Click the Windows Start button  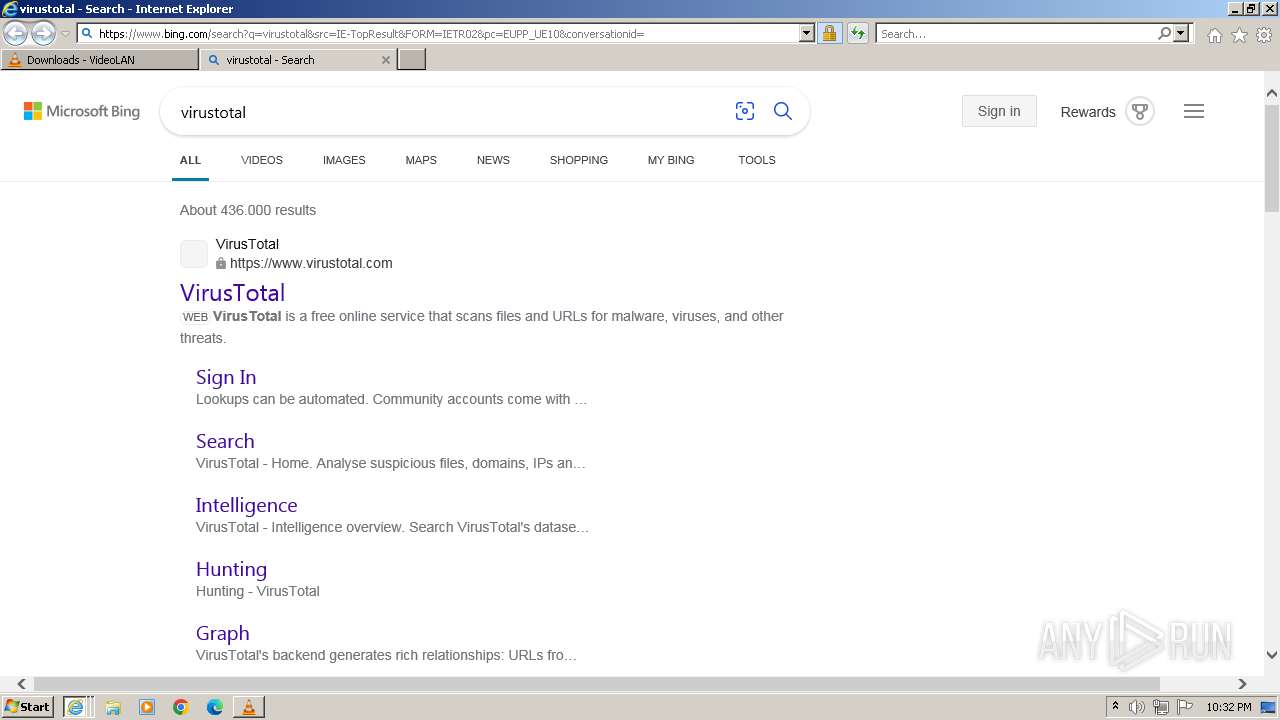(x=28, y=707)
